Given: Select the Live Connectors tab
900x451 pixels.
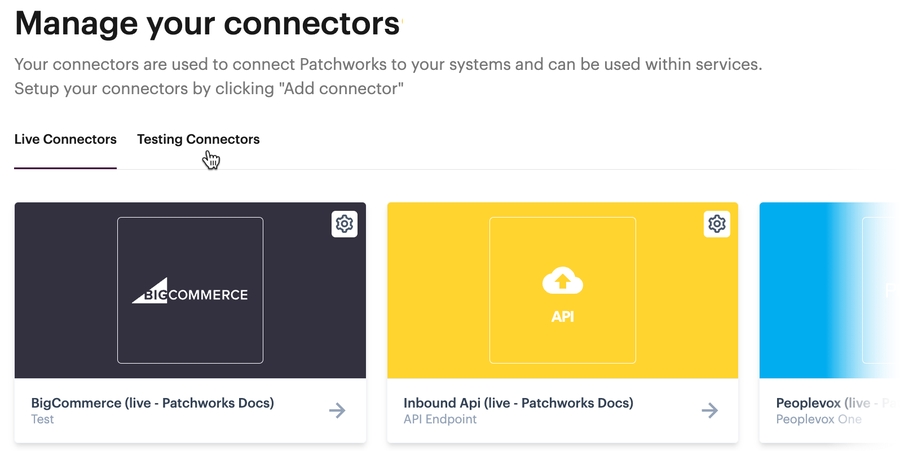Looking at the screenshot, I should (x=65, y=139).
